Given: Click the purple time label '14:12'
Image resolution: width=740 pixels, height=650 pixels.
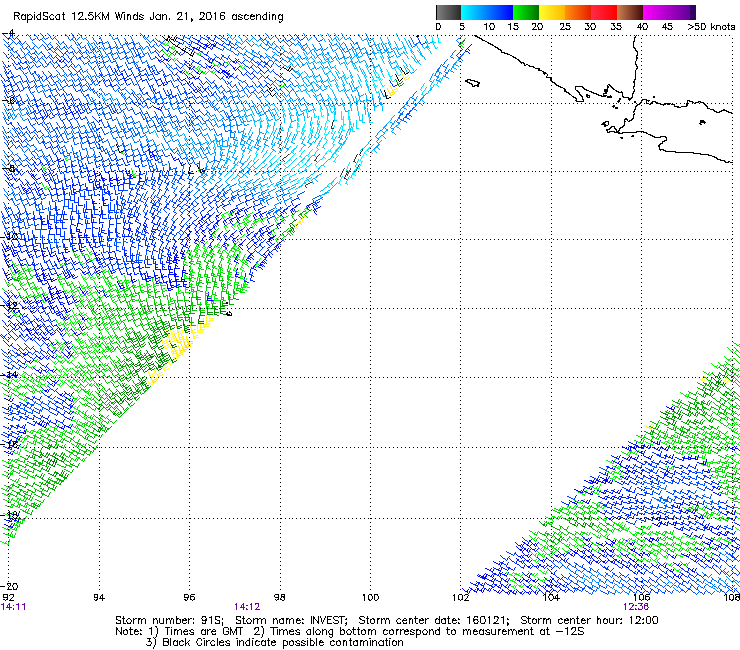Looking at the screenshot, I should (247, 607).
